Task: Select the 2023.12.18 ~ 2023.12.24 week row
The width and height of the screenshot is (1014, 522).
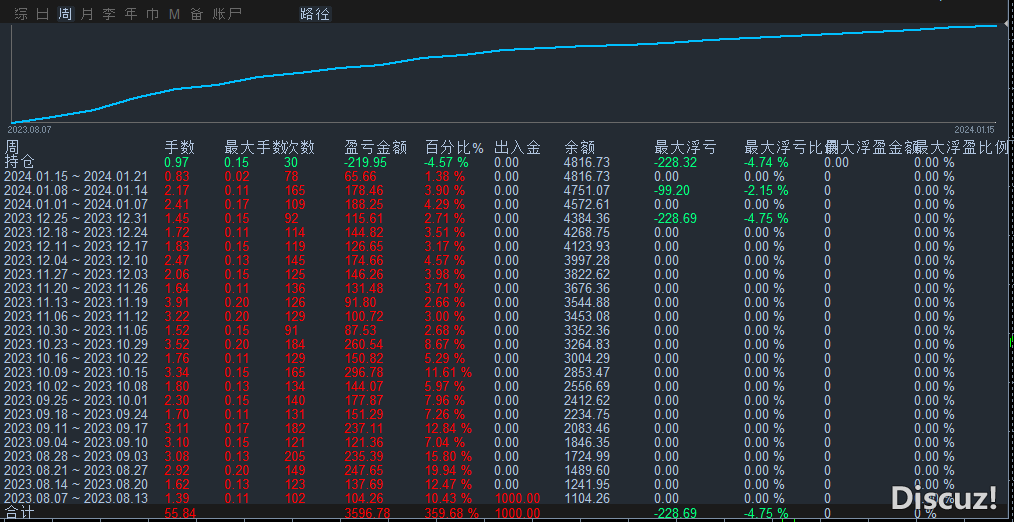Action: point(76,232)
